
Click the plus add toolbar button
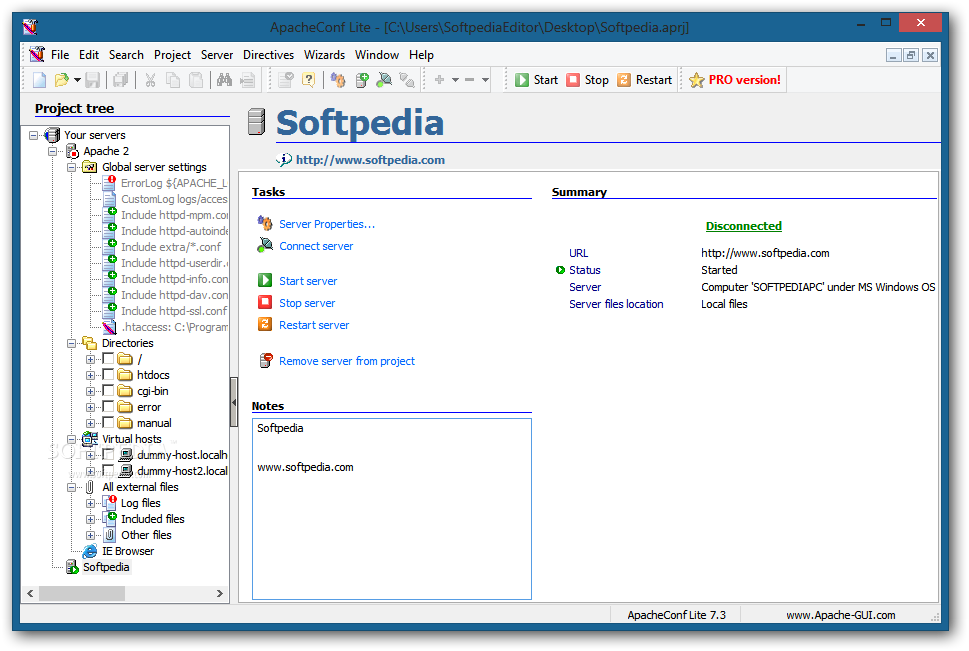pos(439,80)
